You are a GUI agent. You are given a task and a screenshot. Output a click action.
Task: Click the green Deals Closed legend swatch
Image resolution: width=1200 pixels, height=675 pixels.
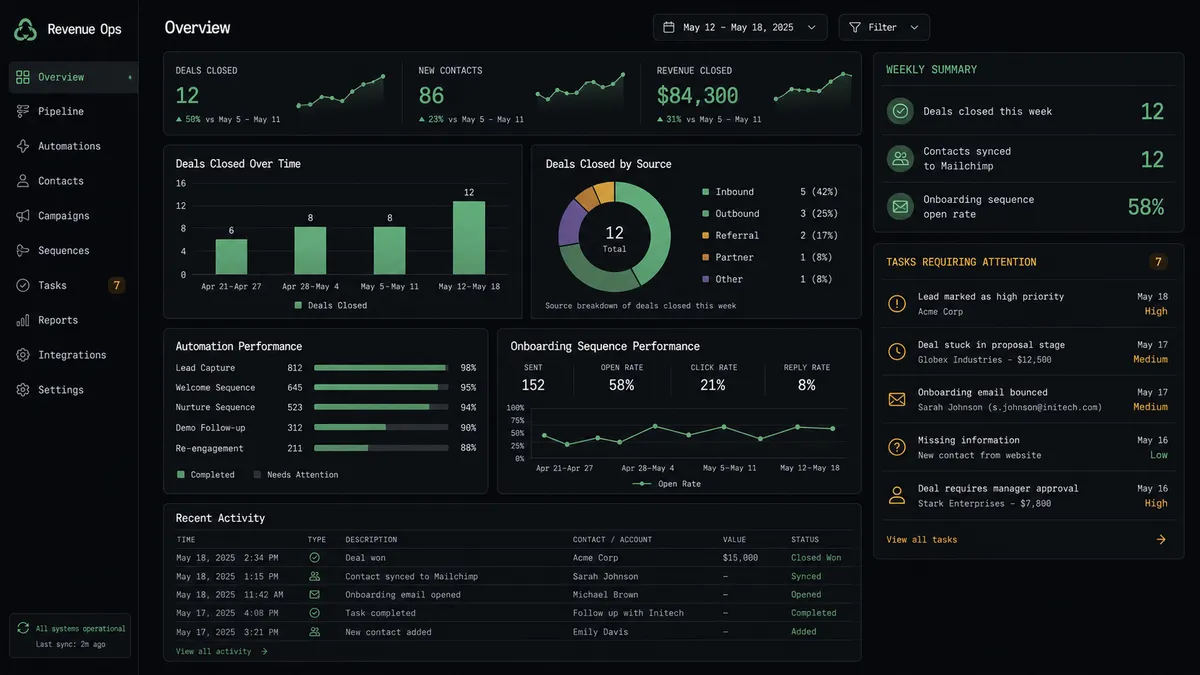pyautogui.click(x=298, y=305)
